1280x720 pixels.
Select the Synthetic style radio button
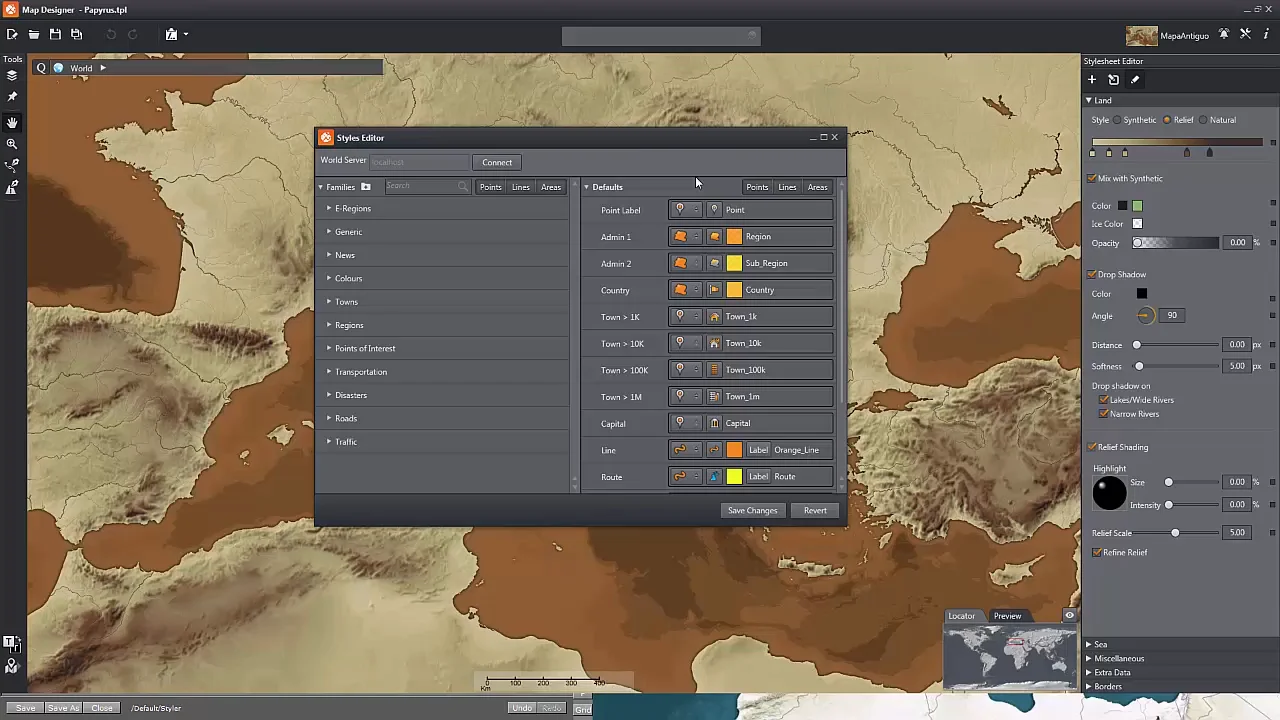point(1119,120)
